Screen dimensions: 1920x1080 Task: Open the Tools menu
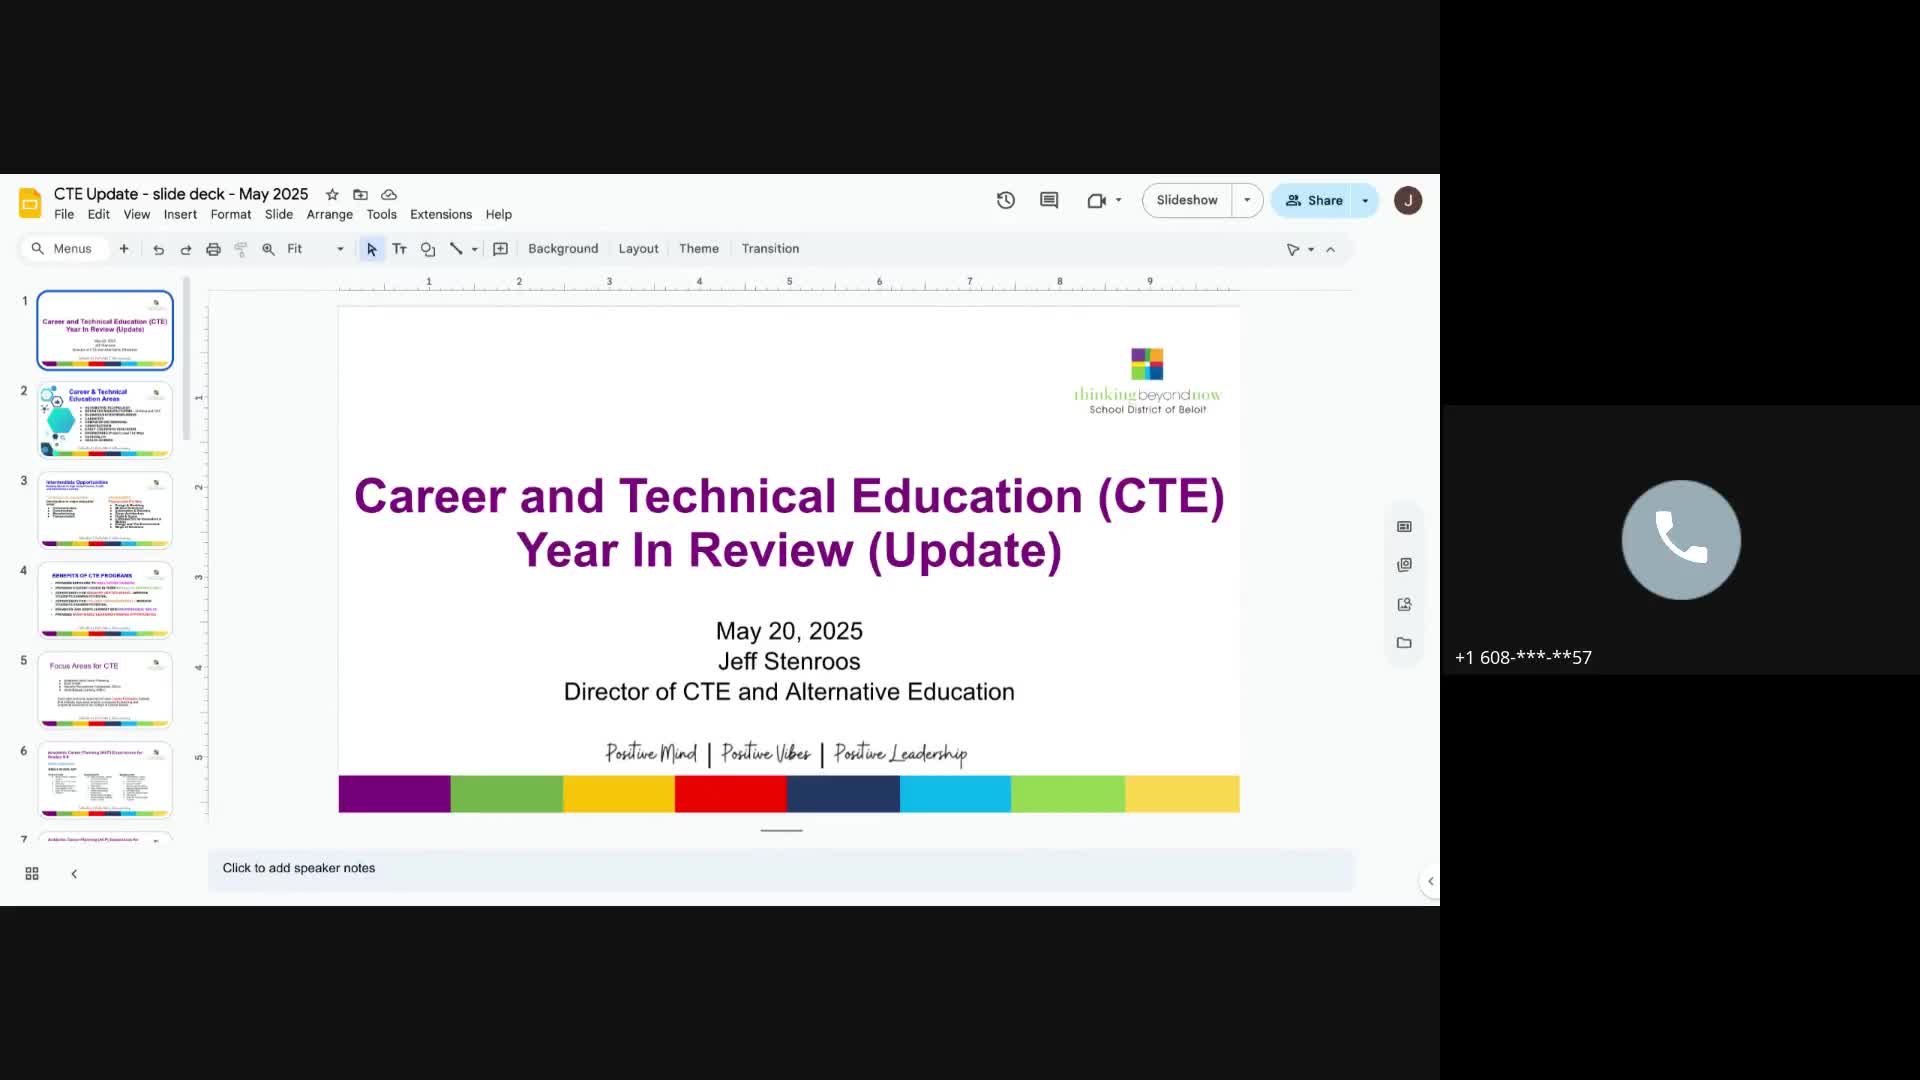coord(381,214)
